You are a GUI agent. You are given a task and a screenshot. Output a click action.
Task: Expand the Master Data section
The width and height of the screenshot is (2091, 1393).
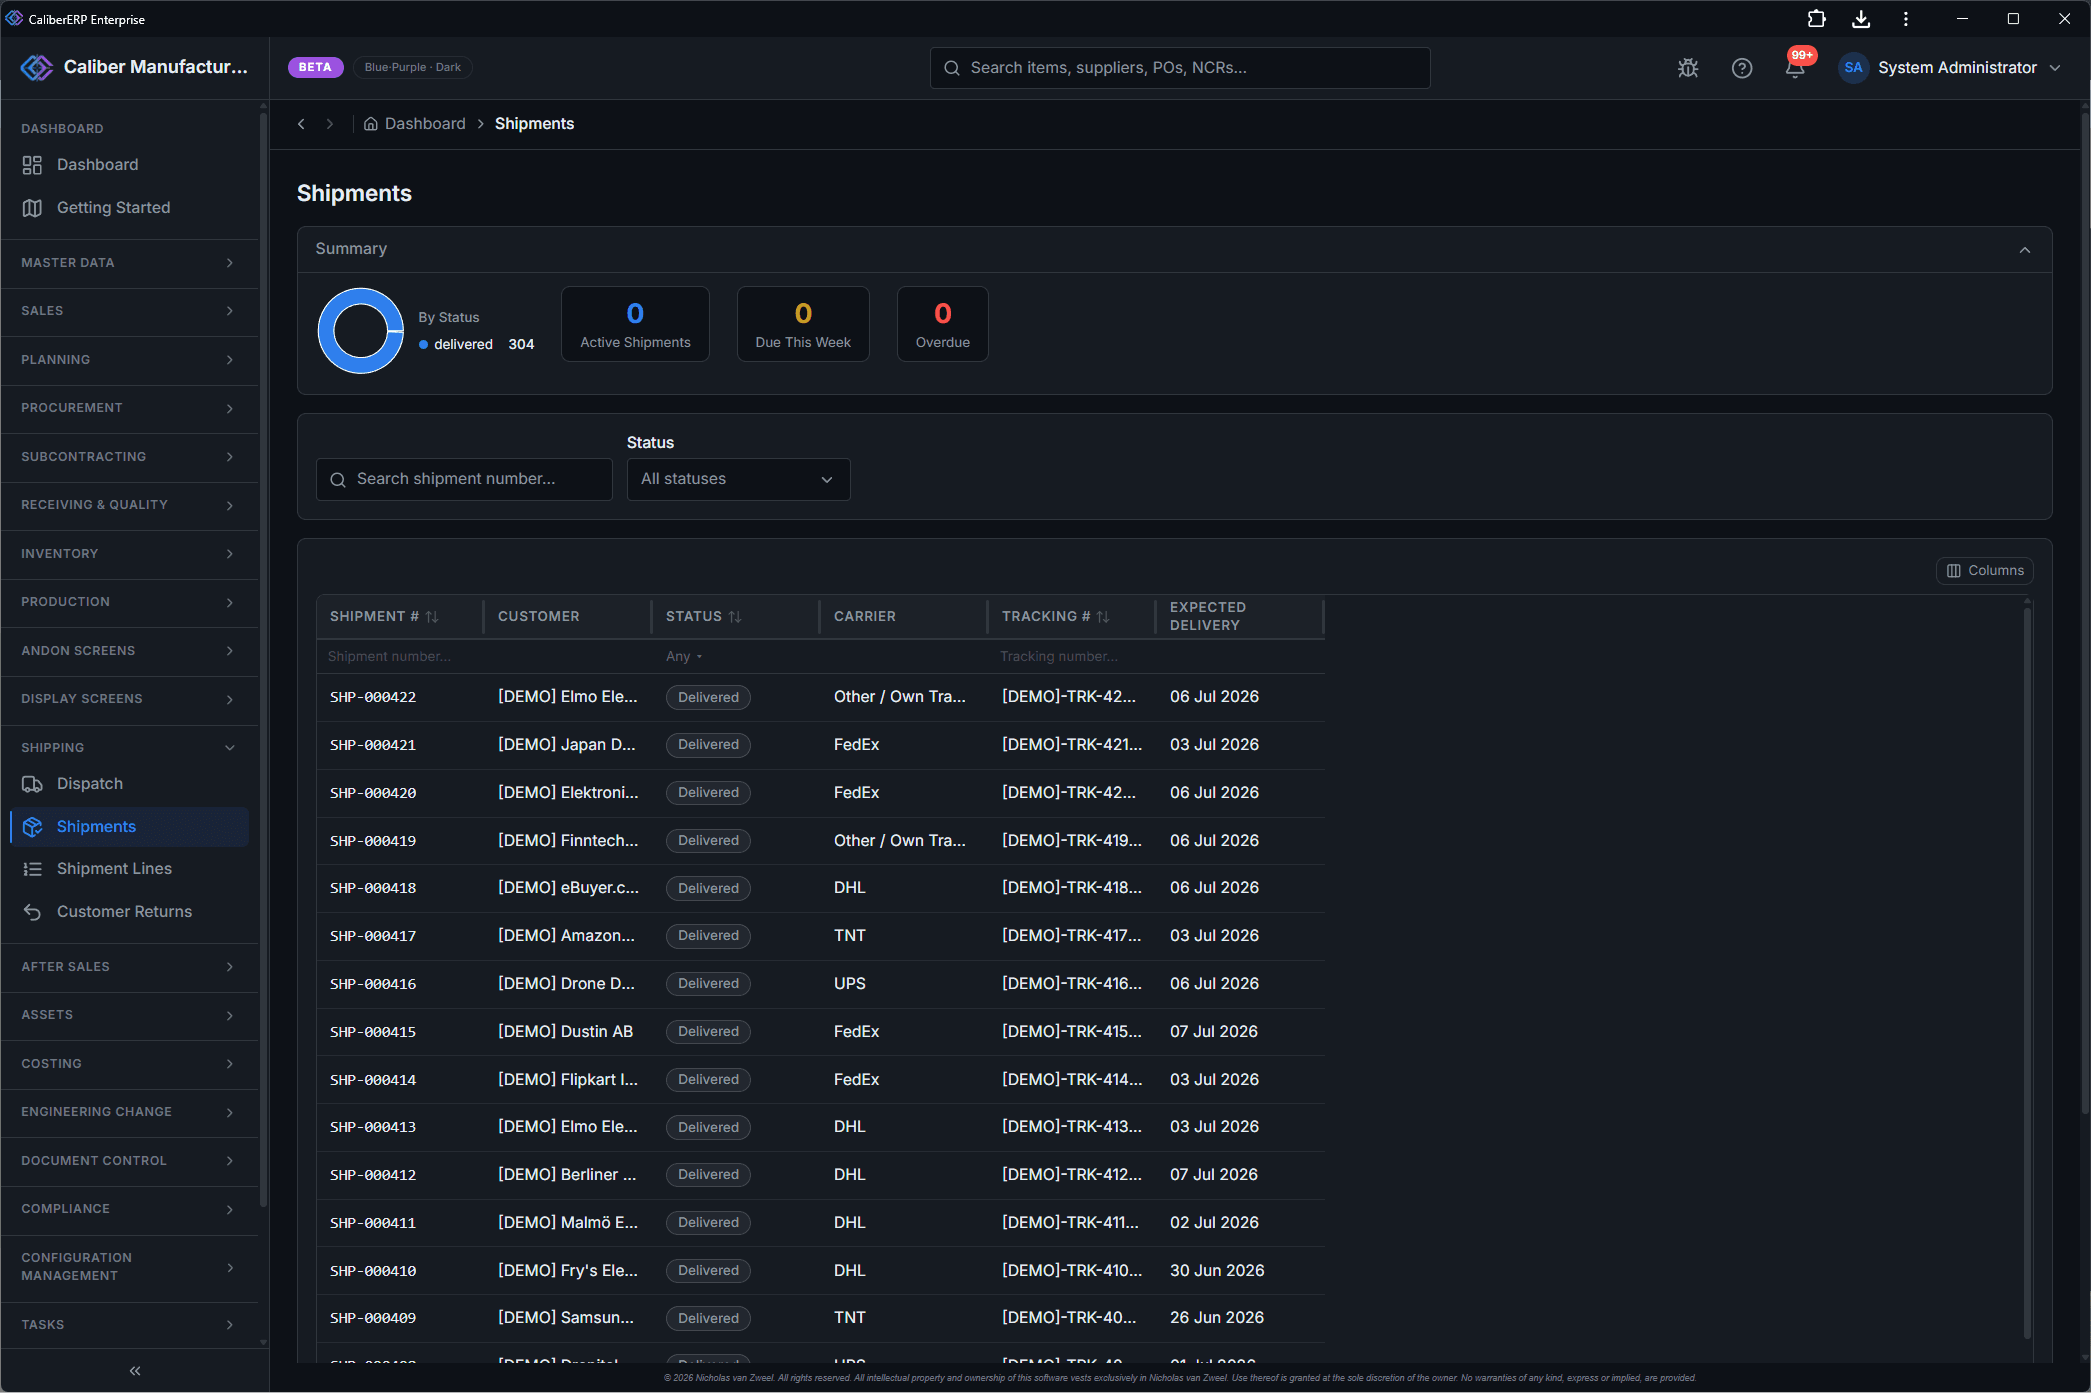[x=129, y=263]
